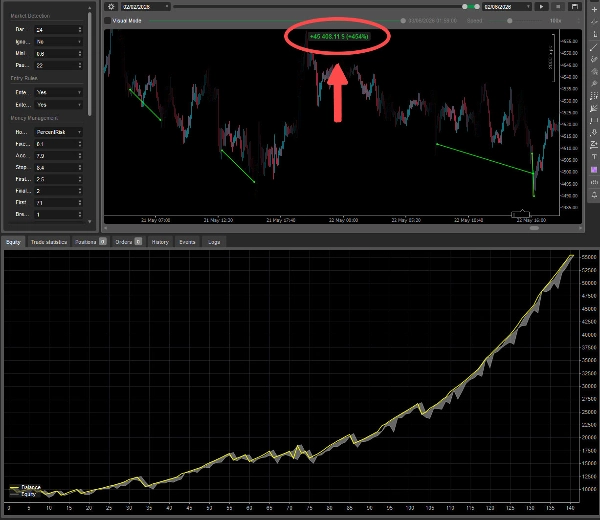Click the stepper for value 7.0
Screen dimensions: 600x520
tap(80, 156)
